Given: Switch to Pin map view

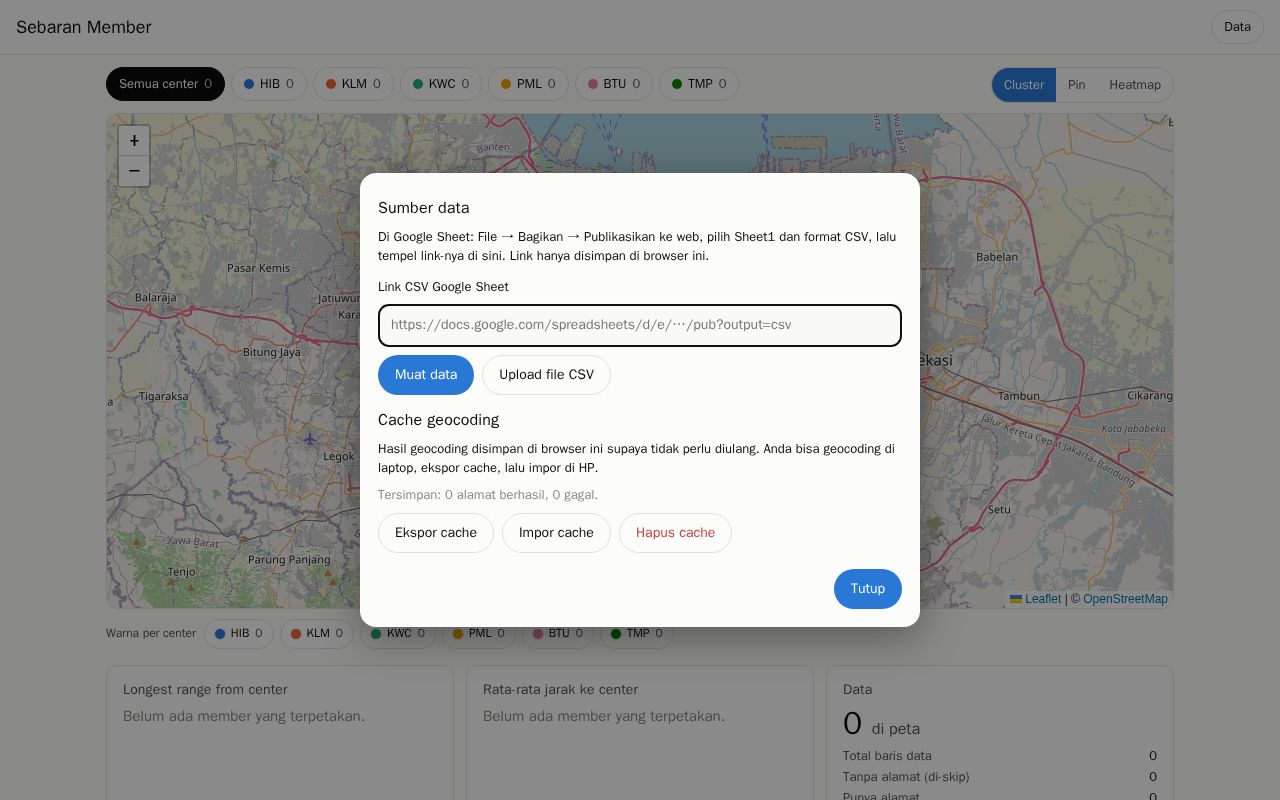Looking at the screenshot, I should point(1076,85).
